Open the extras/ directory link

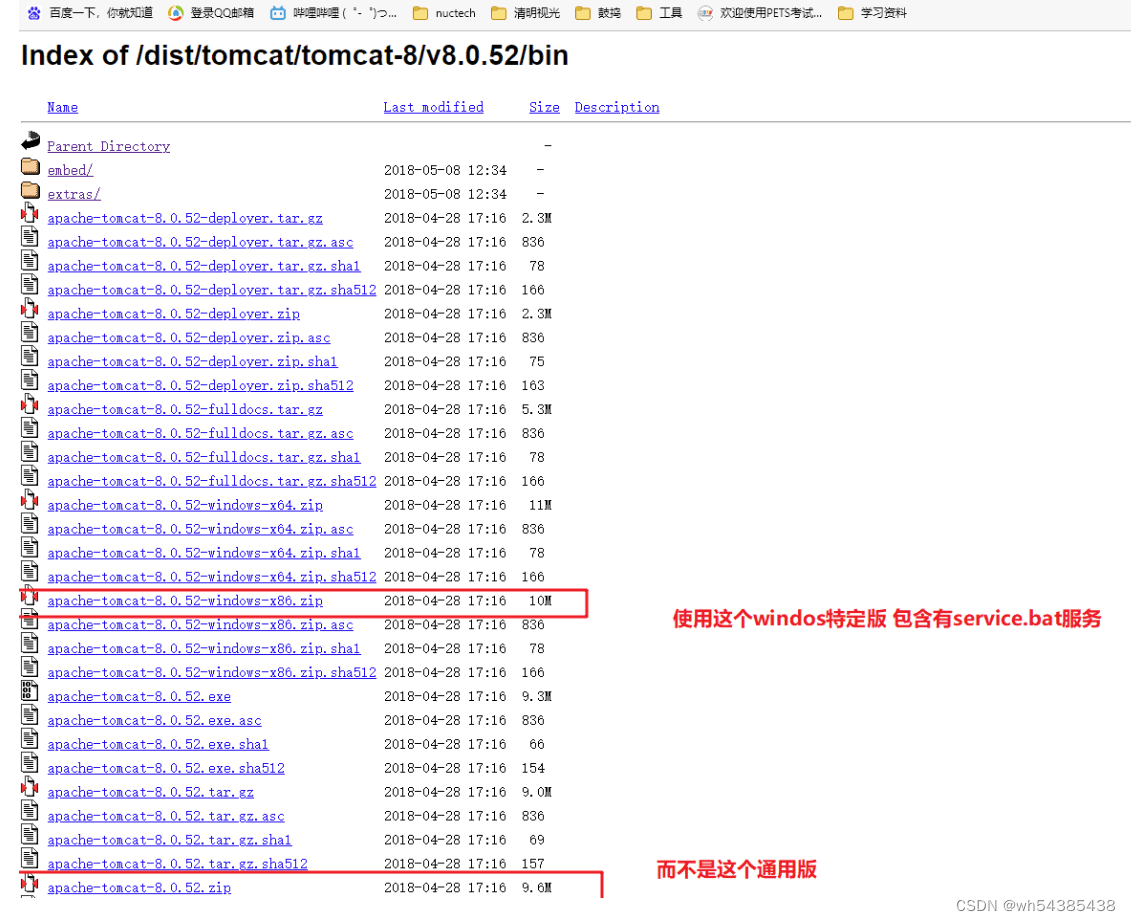(74, 194)
